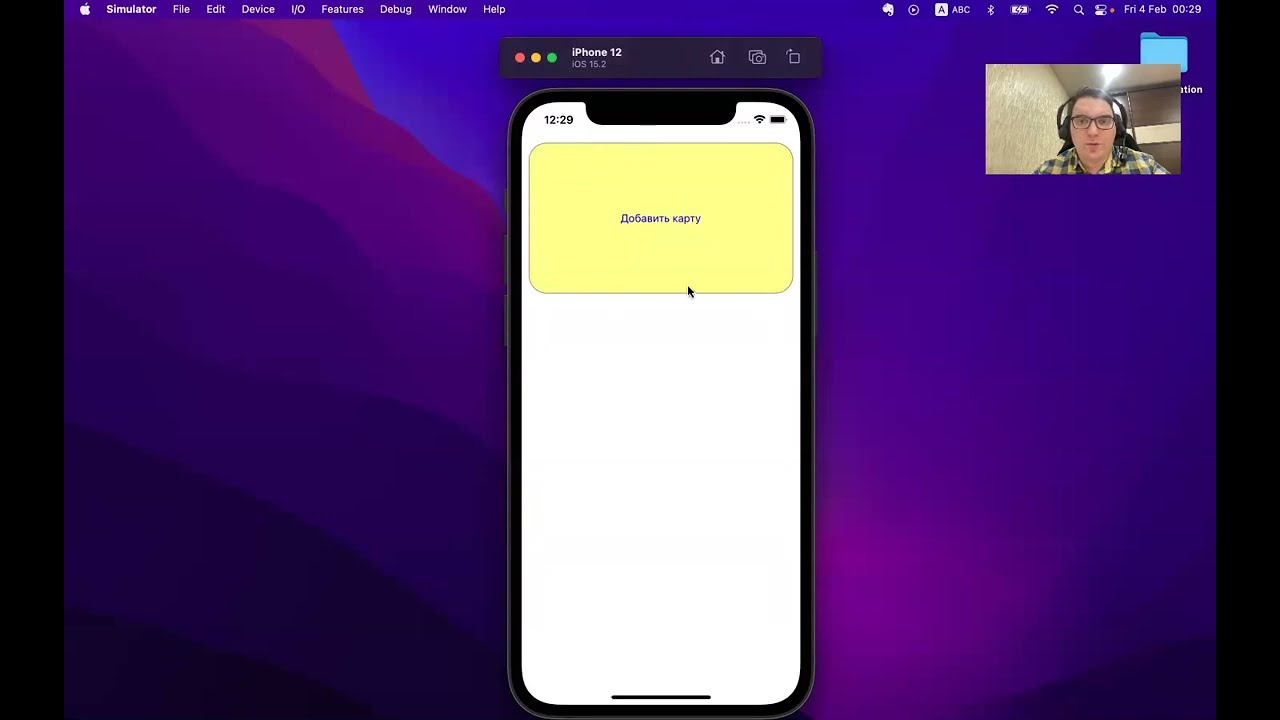Open the battery status menu

pos(1020,9)
